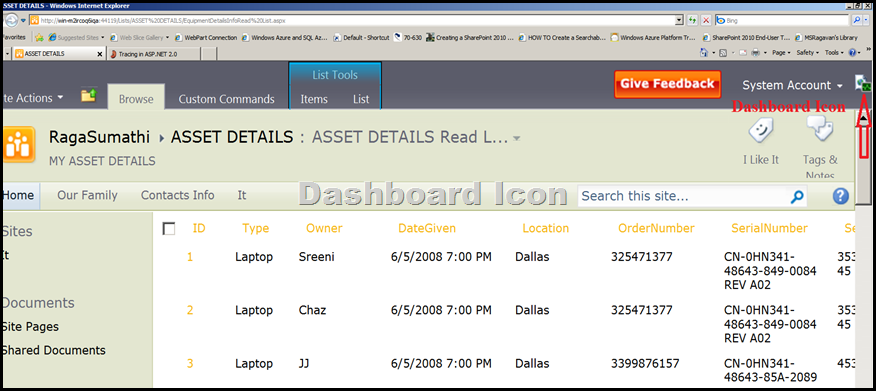Click the Developer Dashboard icon beside System Account

point(862,84)
